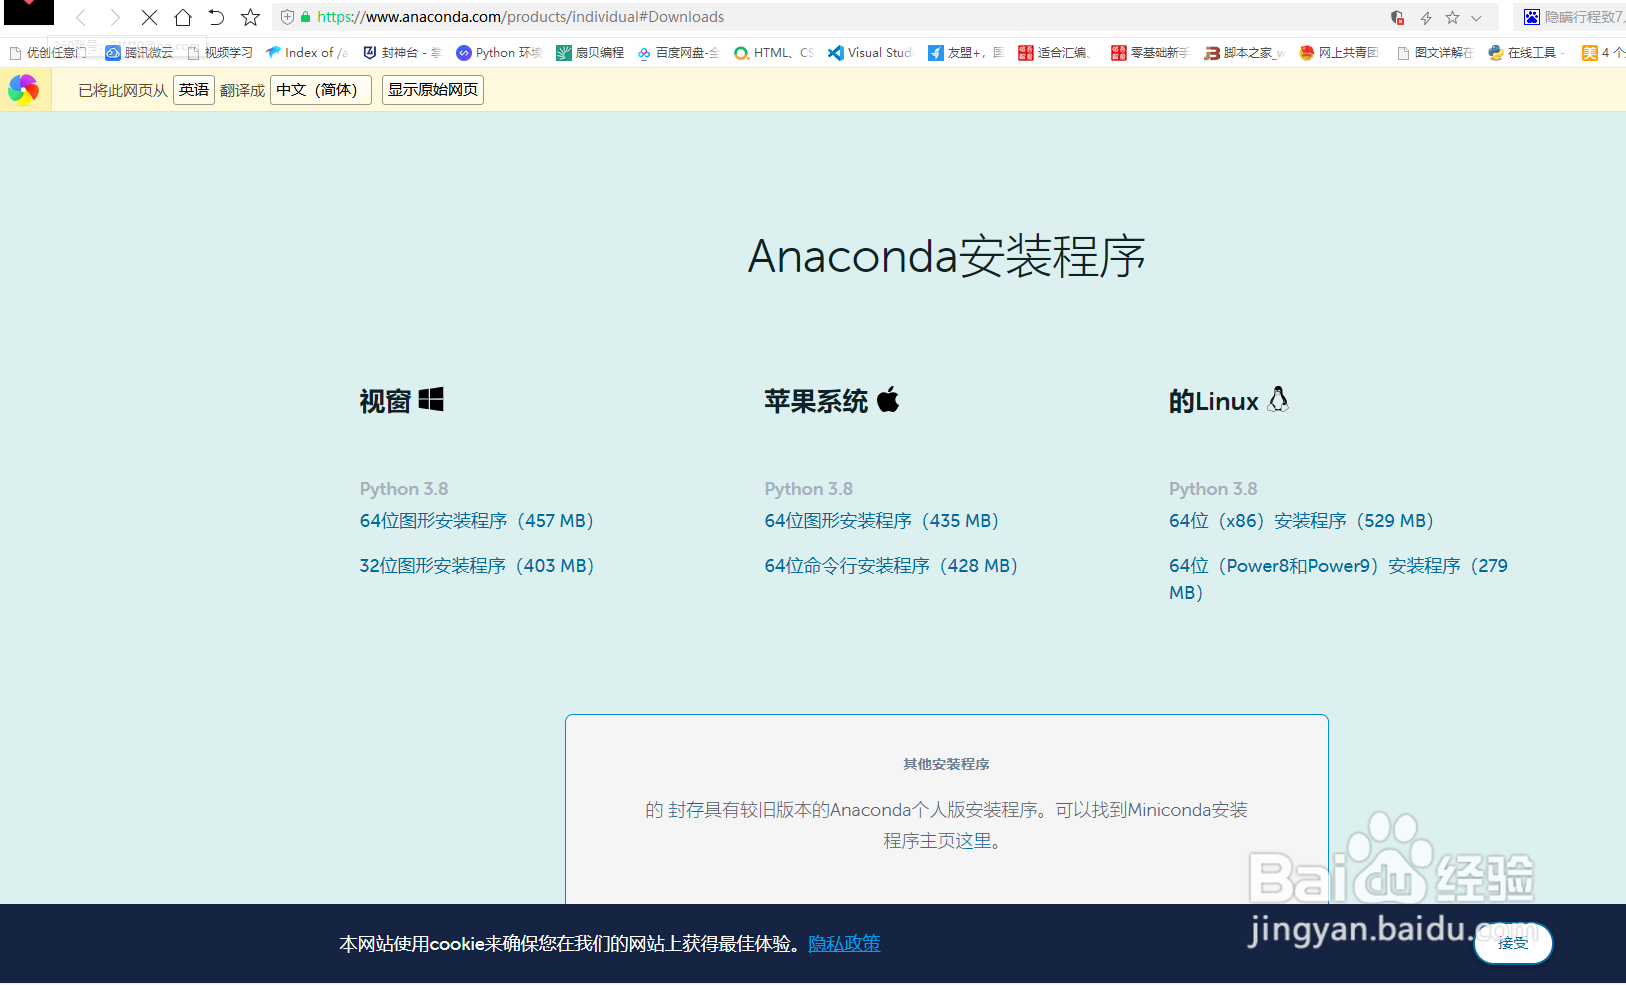Image resolution: width=1626 pixels, height=985 pixels.
Task: Click the 显示原始网页 button
Action: 432,89
